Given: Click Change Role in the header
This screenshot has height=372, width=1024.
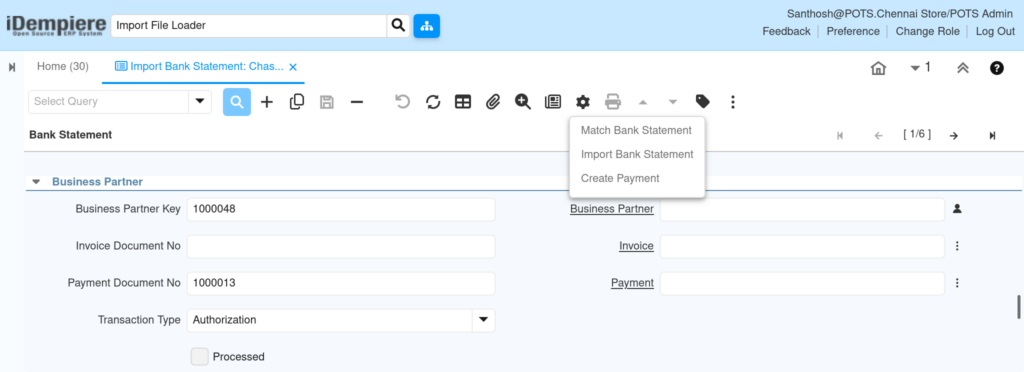Looking at the screenshot, I should [x=927, y=31].
